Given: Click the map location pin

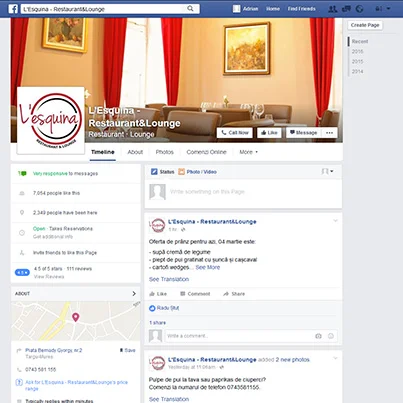Looking at the screenshot, I should 76,317.
